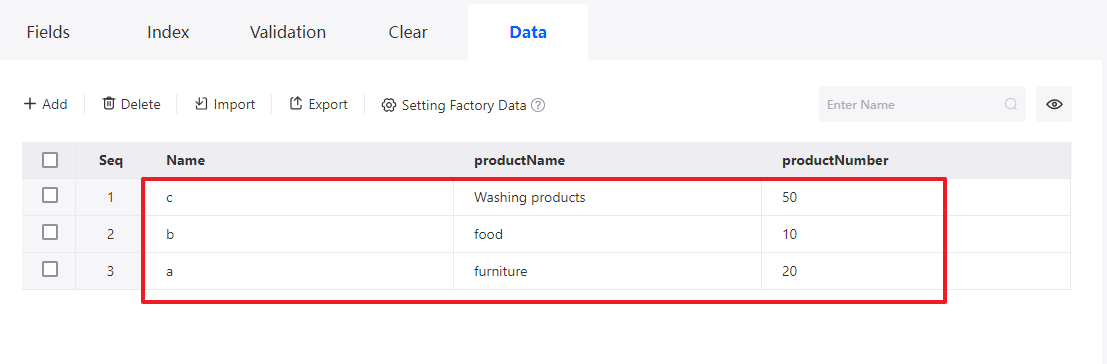The width and height of the screenshot is (1107, 364).
Task: Click the search magnifier icon
Action: click(x=1011, y=104)
